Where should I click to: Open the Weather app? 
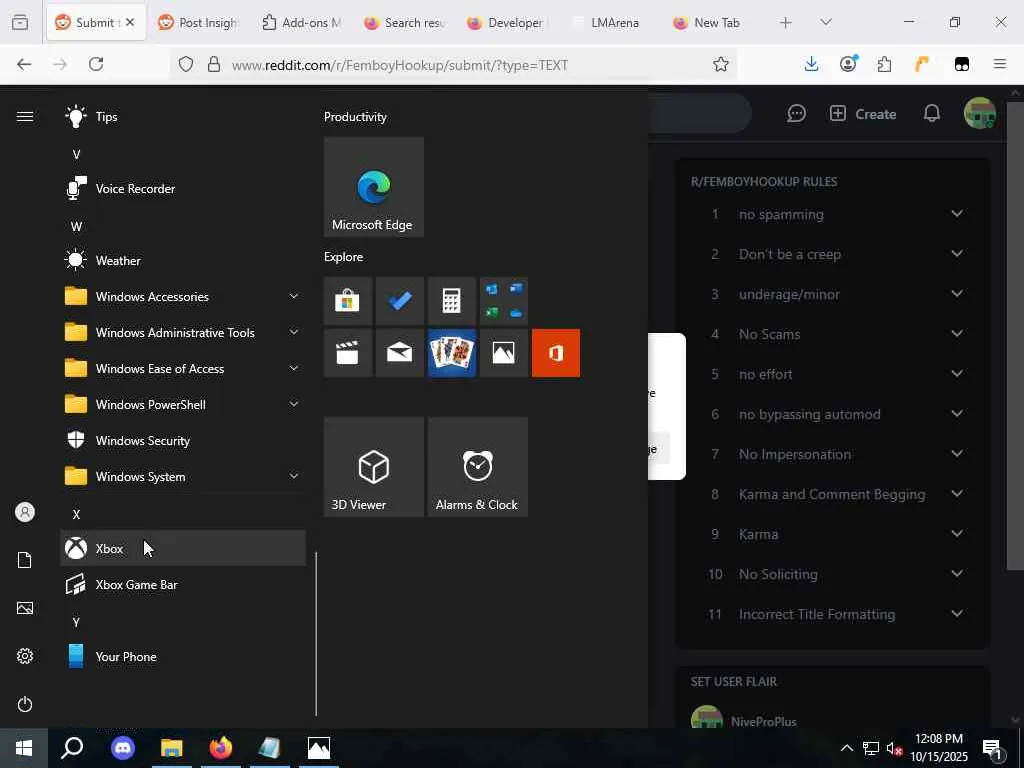(x=183, y=261)
